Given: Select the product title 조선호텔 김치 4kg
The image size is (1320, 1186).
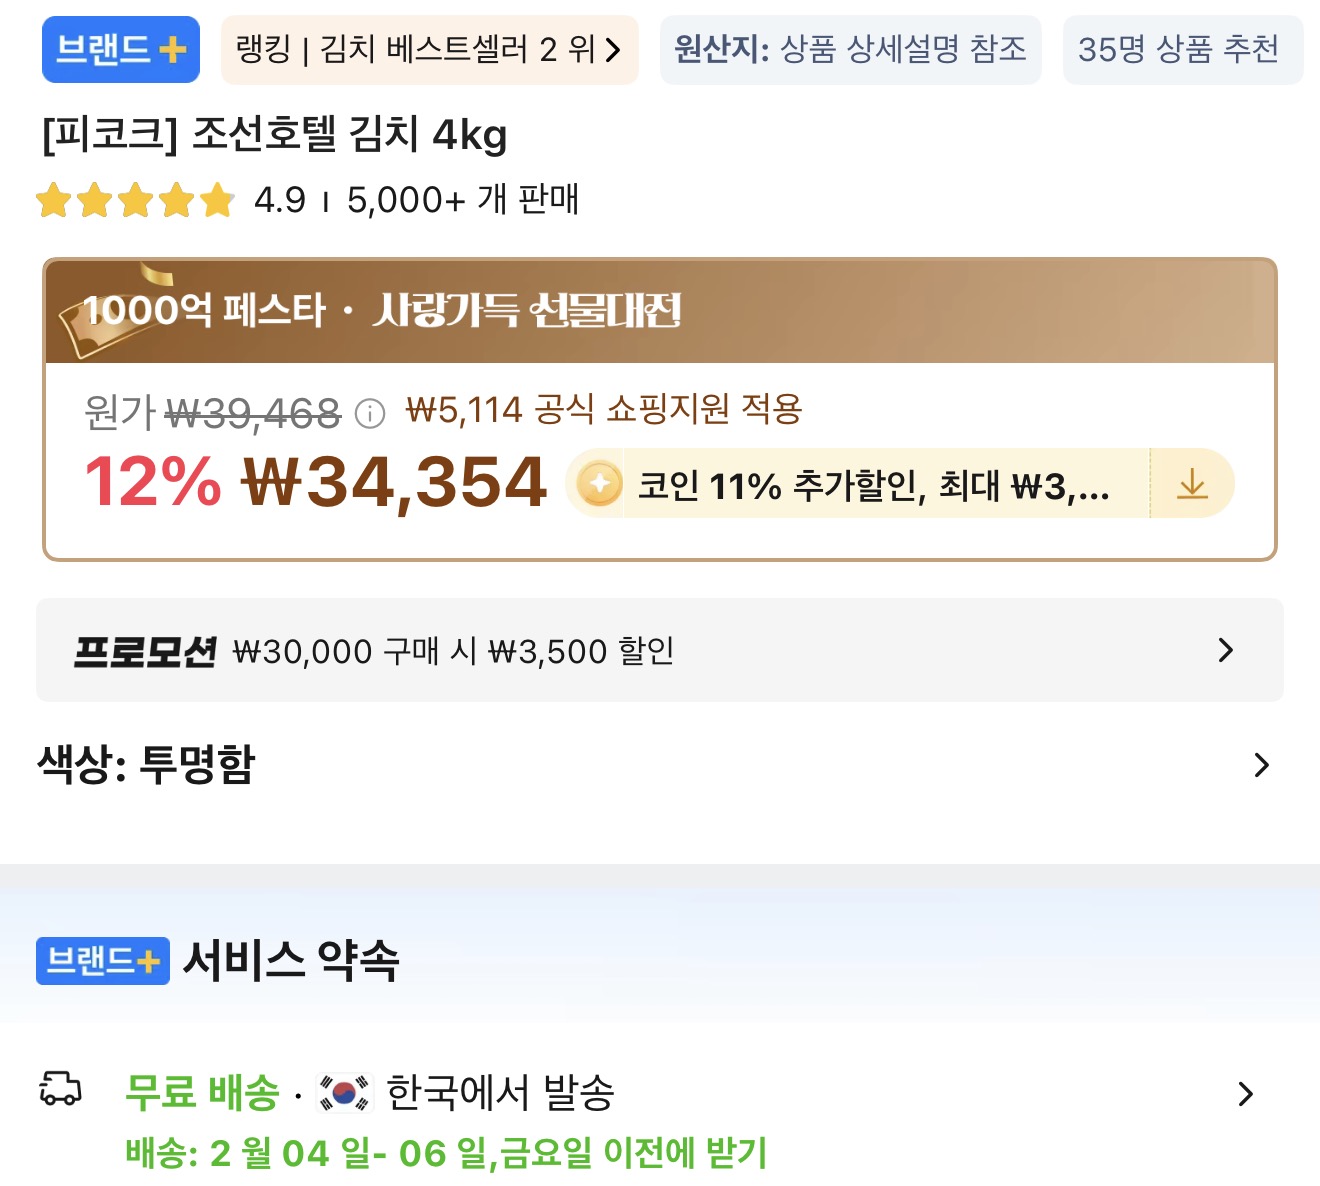Looking at the screenshot, I should pyautogui.click(x=274, y=134).
